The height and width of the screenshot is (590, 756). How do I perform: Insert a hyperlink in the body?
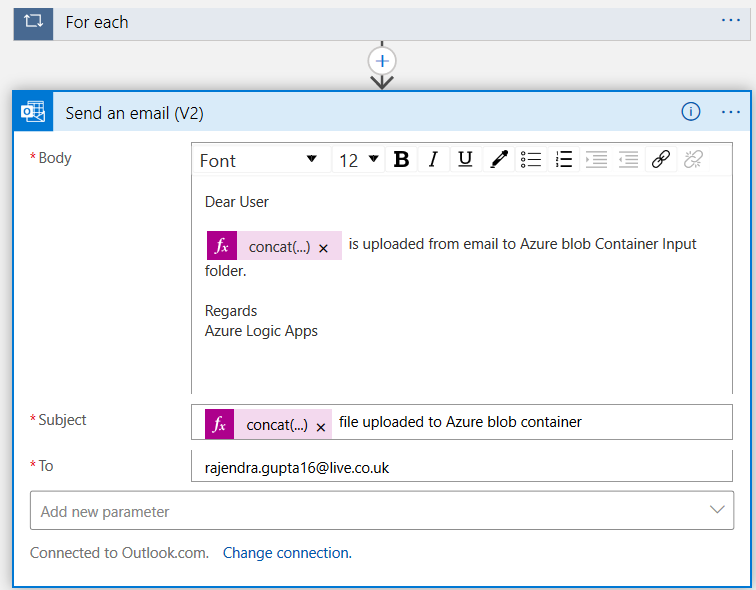[x=660, y=160]
